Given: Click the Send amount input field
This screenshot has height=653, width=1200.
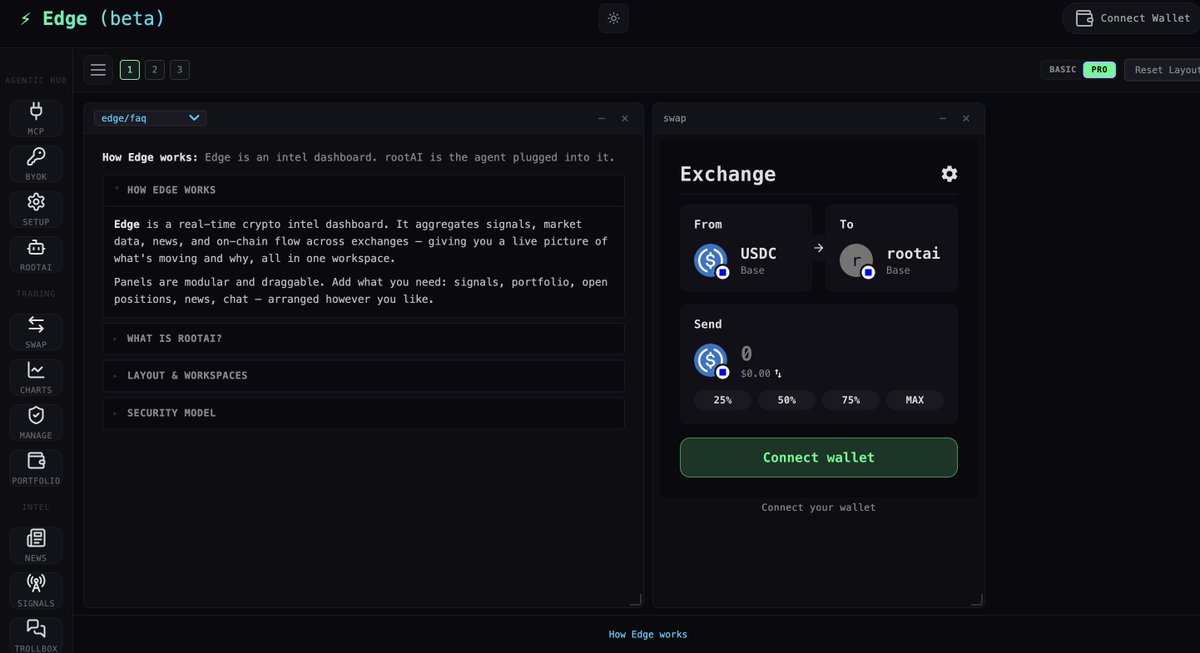Looking at the screenshot, I should click(x=840, y=353).
